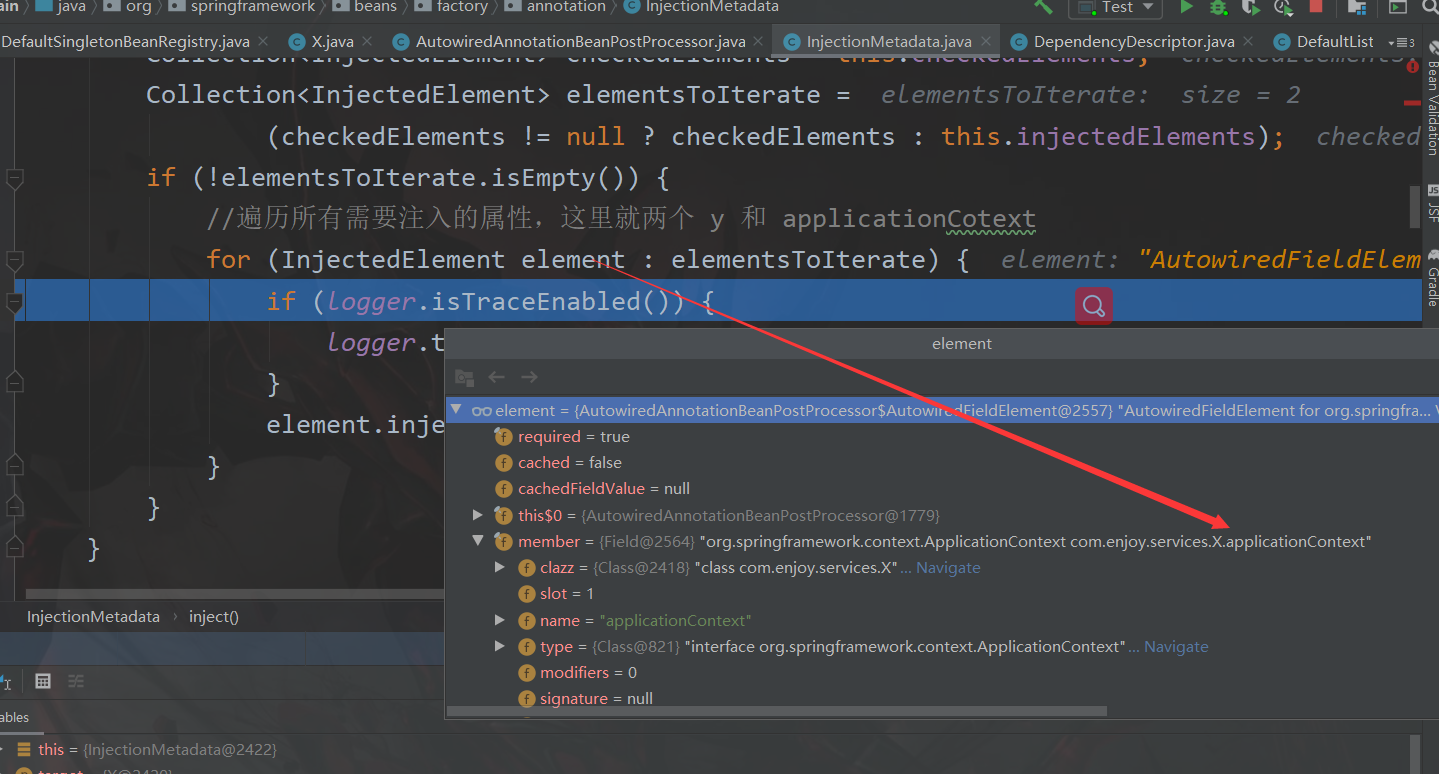
Task: Click 'annotation' breadcrumb in navigation bar
Action: [x=555, y=7]
